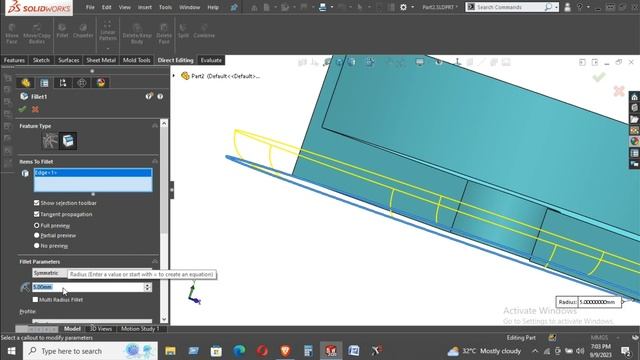Click the viewport red cancel X
Viewport: 640px width, 360px height.
(619, 91)
